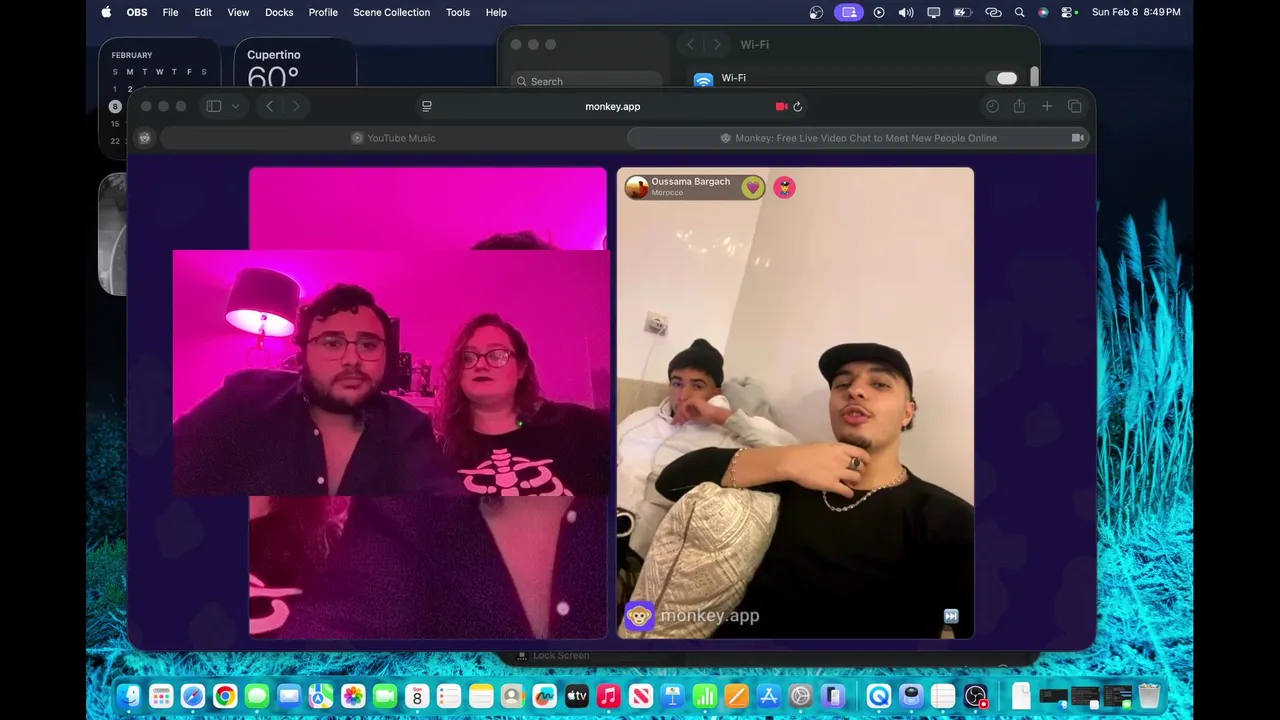Open Spotlight search in menu bar
Image resolution: width=1280 pixels, height=720 pixels.
pos(1019,12)
